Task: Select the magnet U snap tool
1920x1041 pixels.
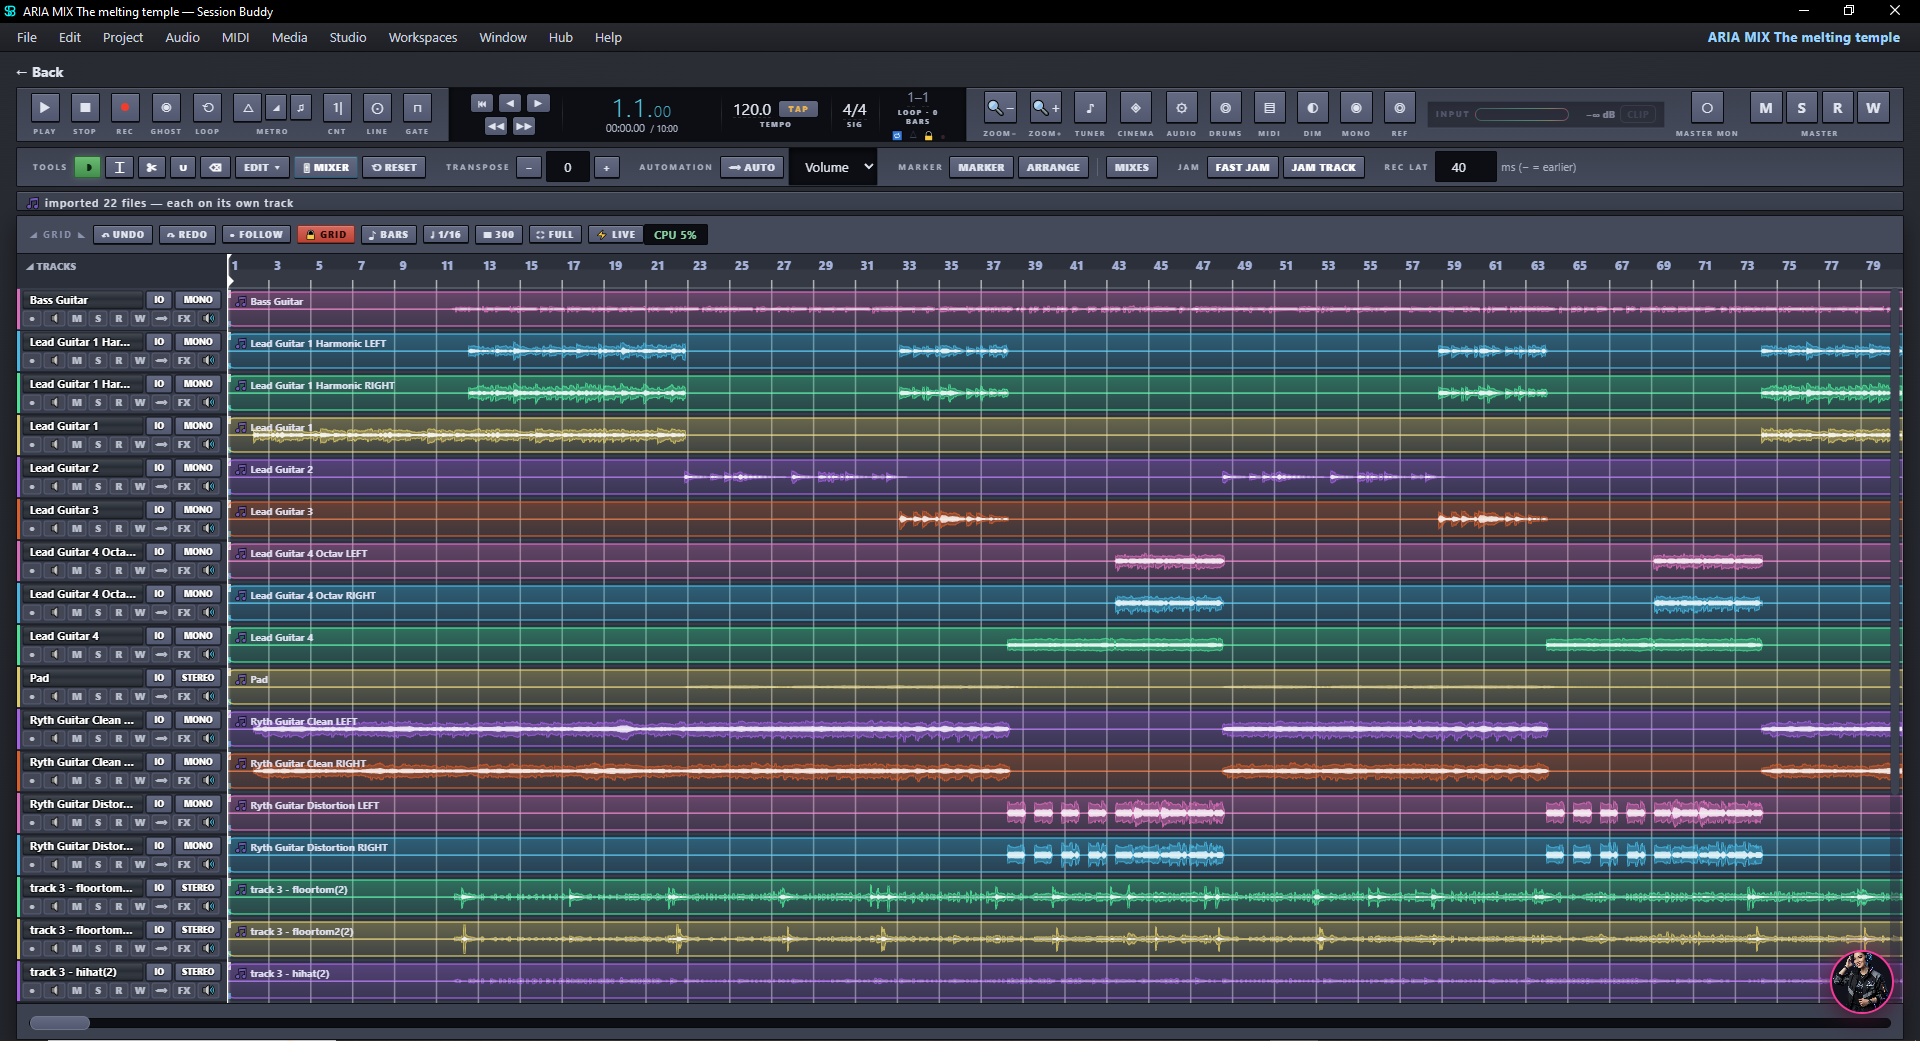Action: (183, 167)
